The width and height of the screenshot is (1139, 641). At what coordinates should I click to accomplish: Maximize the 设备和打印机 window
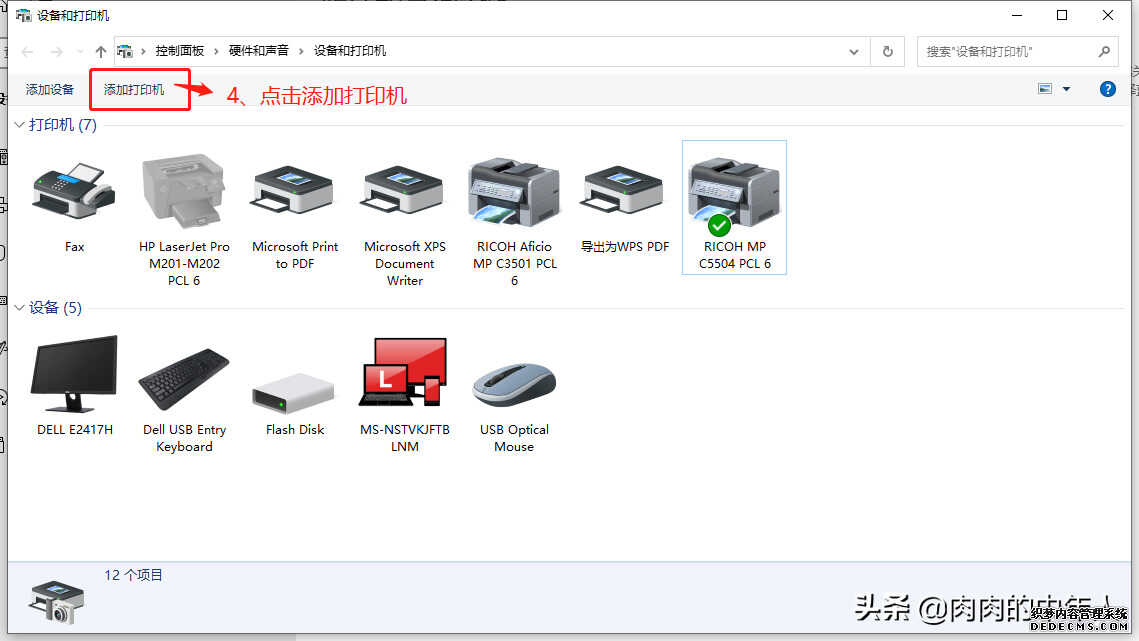pos(1062,15)
